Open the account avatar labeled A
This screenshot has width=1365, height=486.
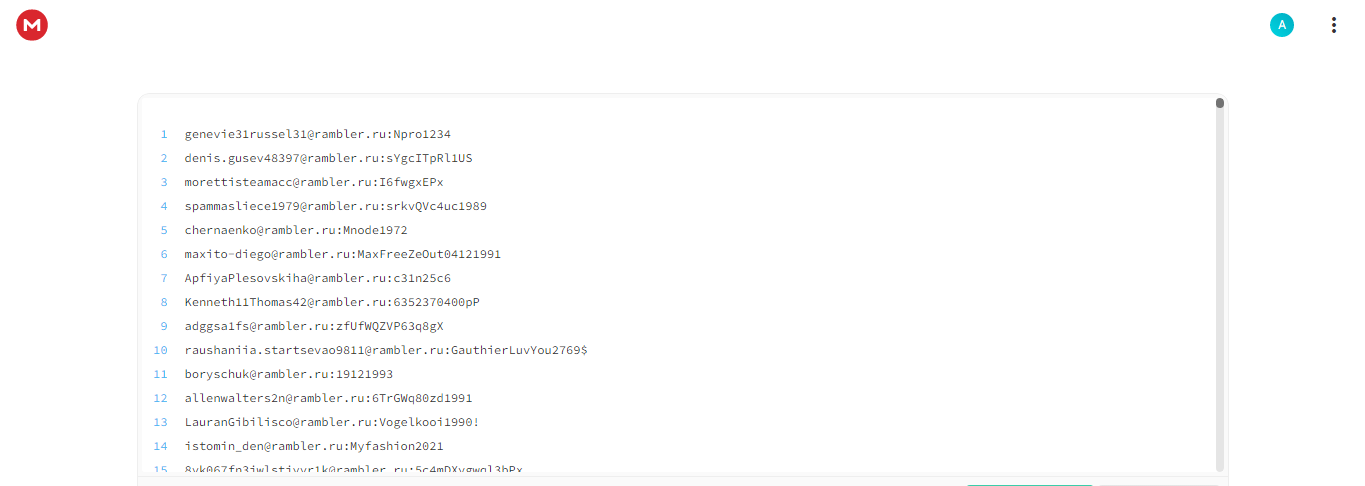click(1281, 25)
